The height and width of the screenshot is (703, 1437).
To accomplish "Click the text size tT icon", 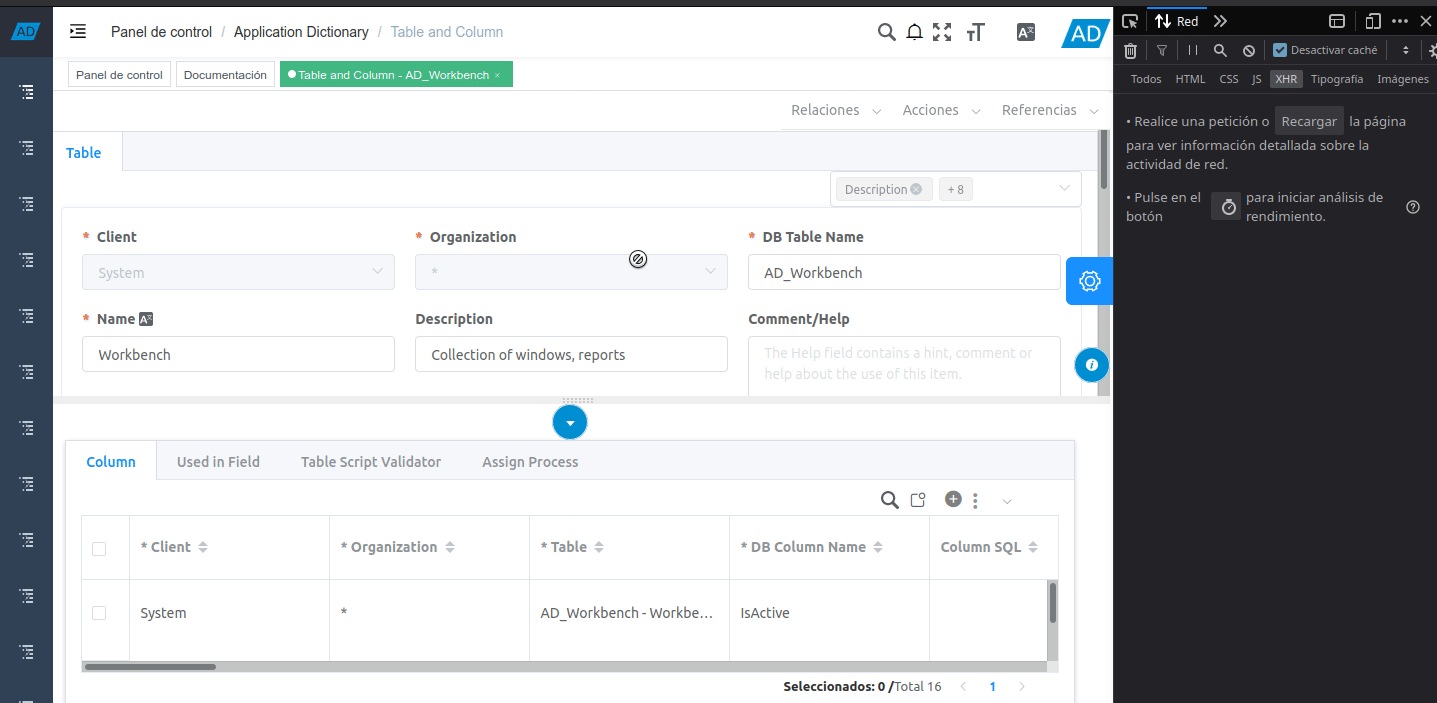I will pyautogui.click(x=975, y=32).
